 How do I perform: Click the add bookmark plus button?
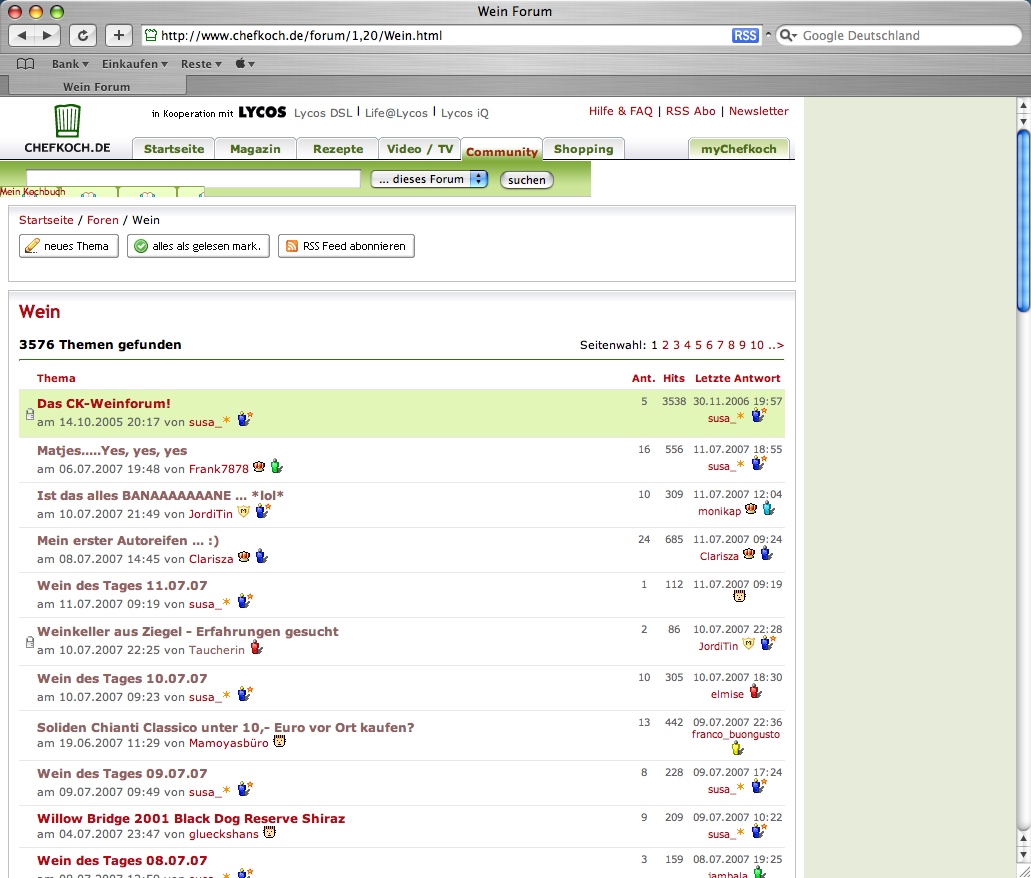(118, 35)
